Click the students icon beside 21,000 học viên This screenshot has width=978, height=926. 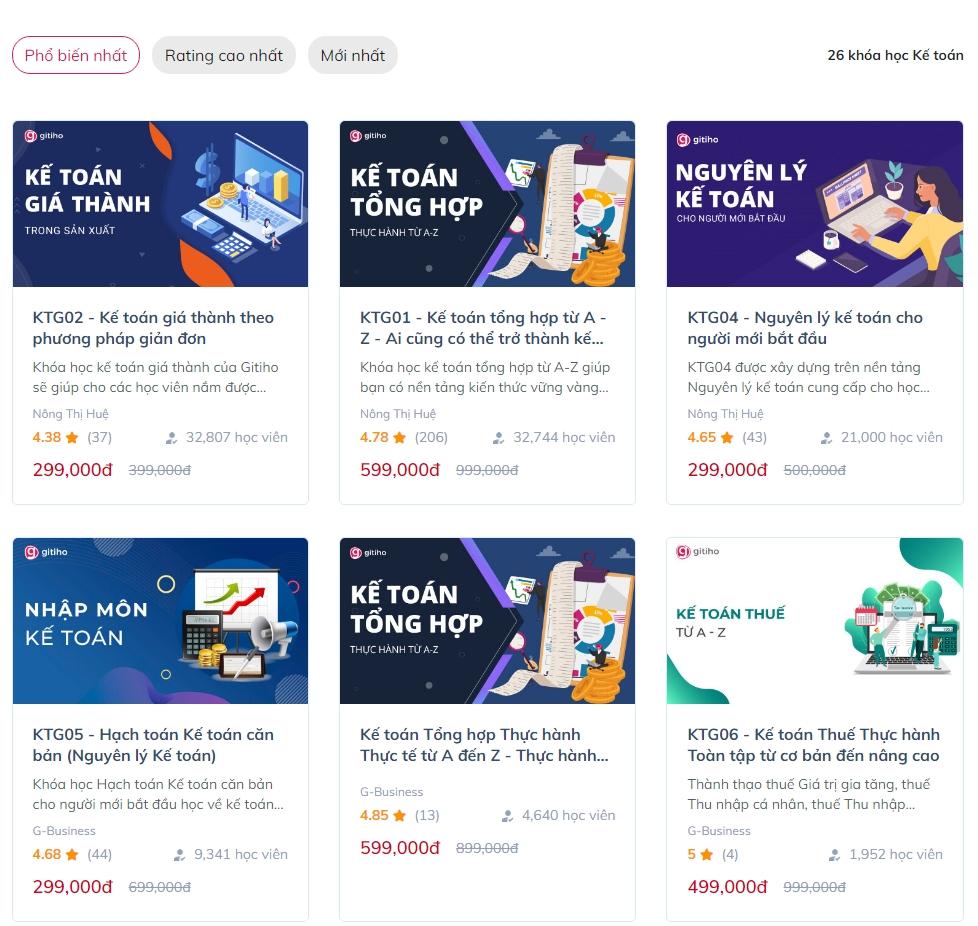point(827,438)
